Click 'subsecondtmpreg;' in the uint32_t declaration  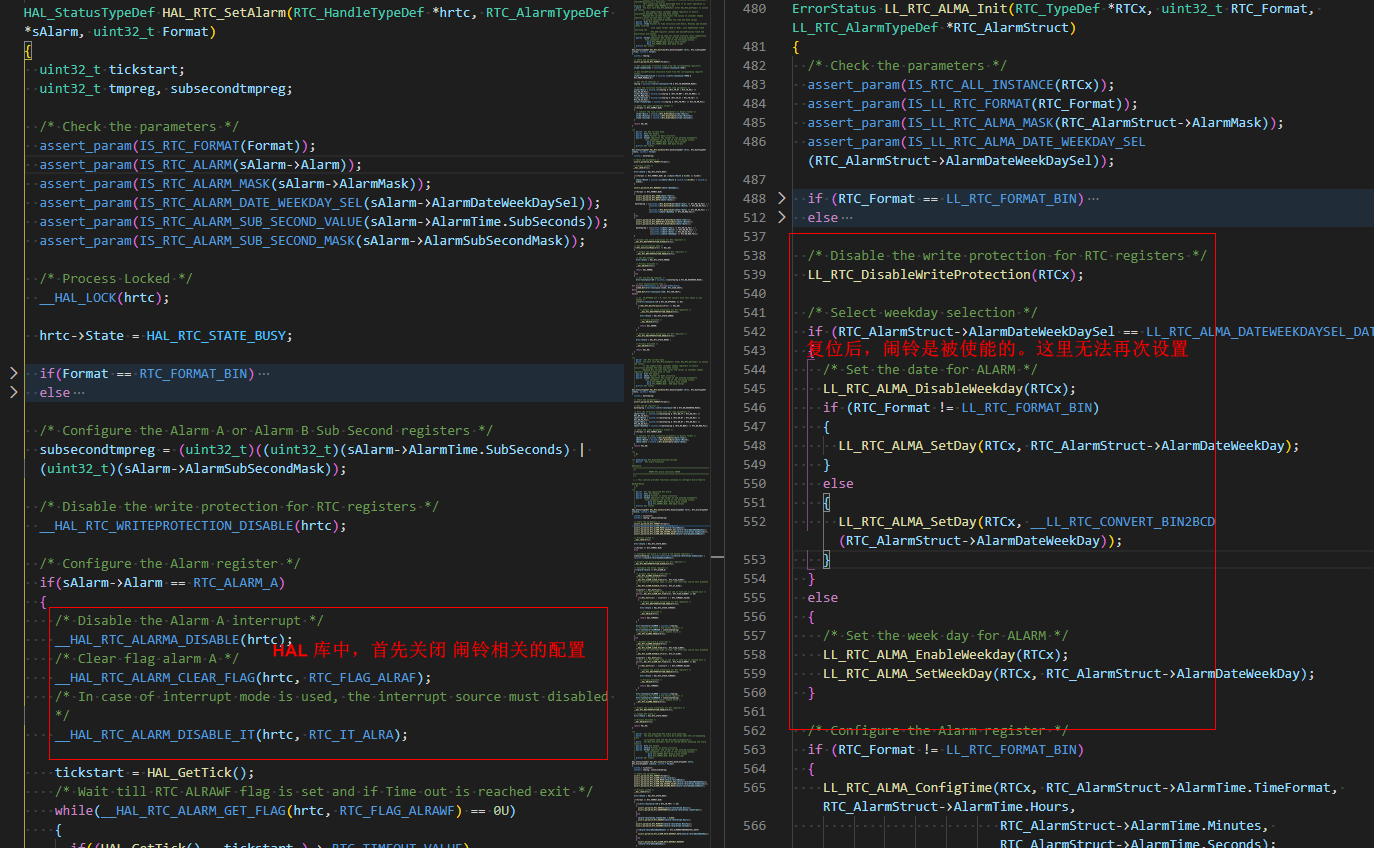(232, 89)
